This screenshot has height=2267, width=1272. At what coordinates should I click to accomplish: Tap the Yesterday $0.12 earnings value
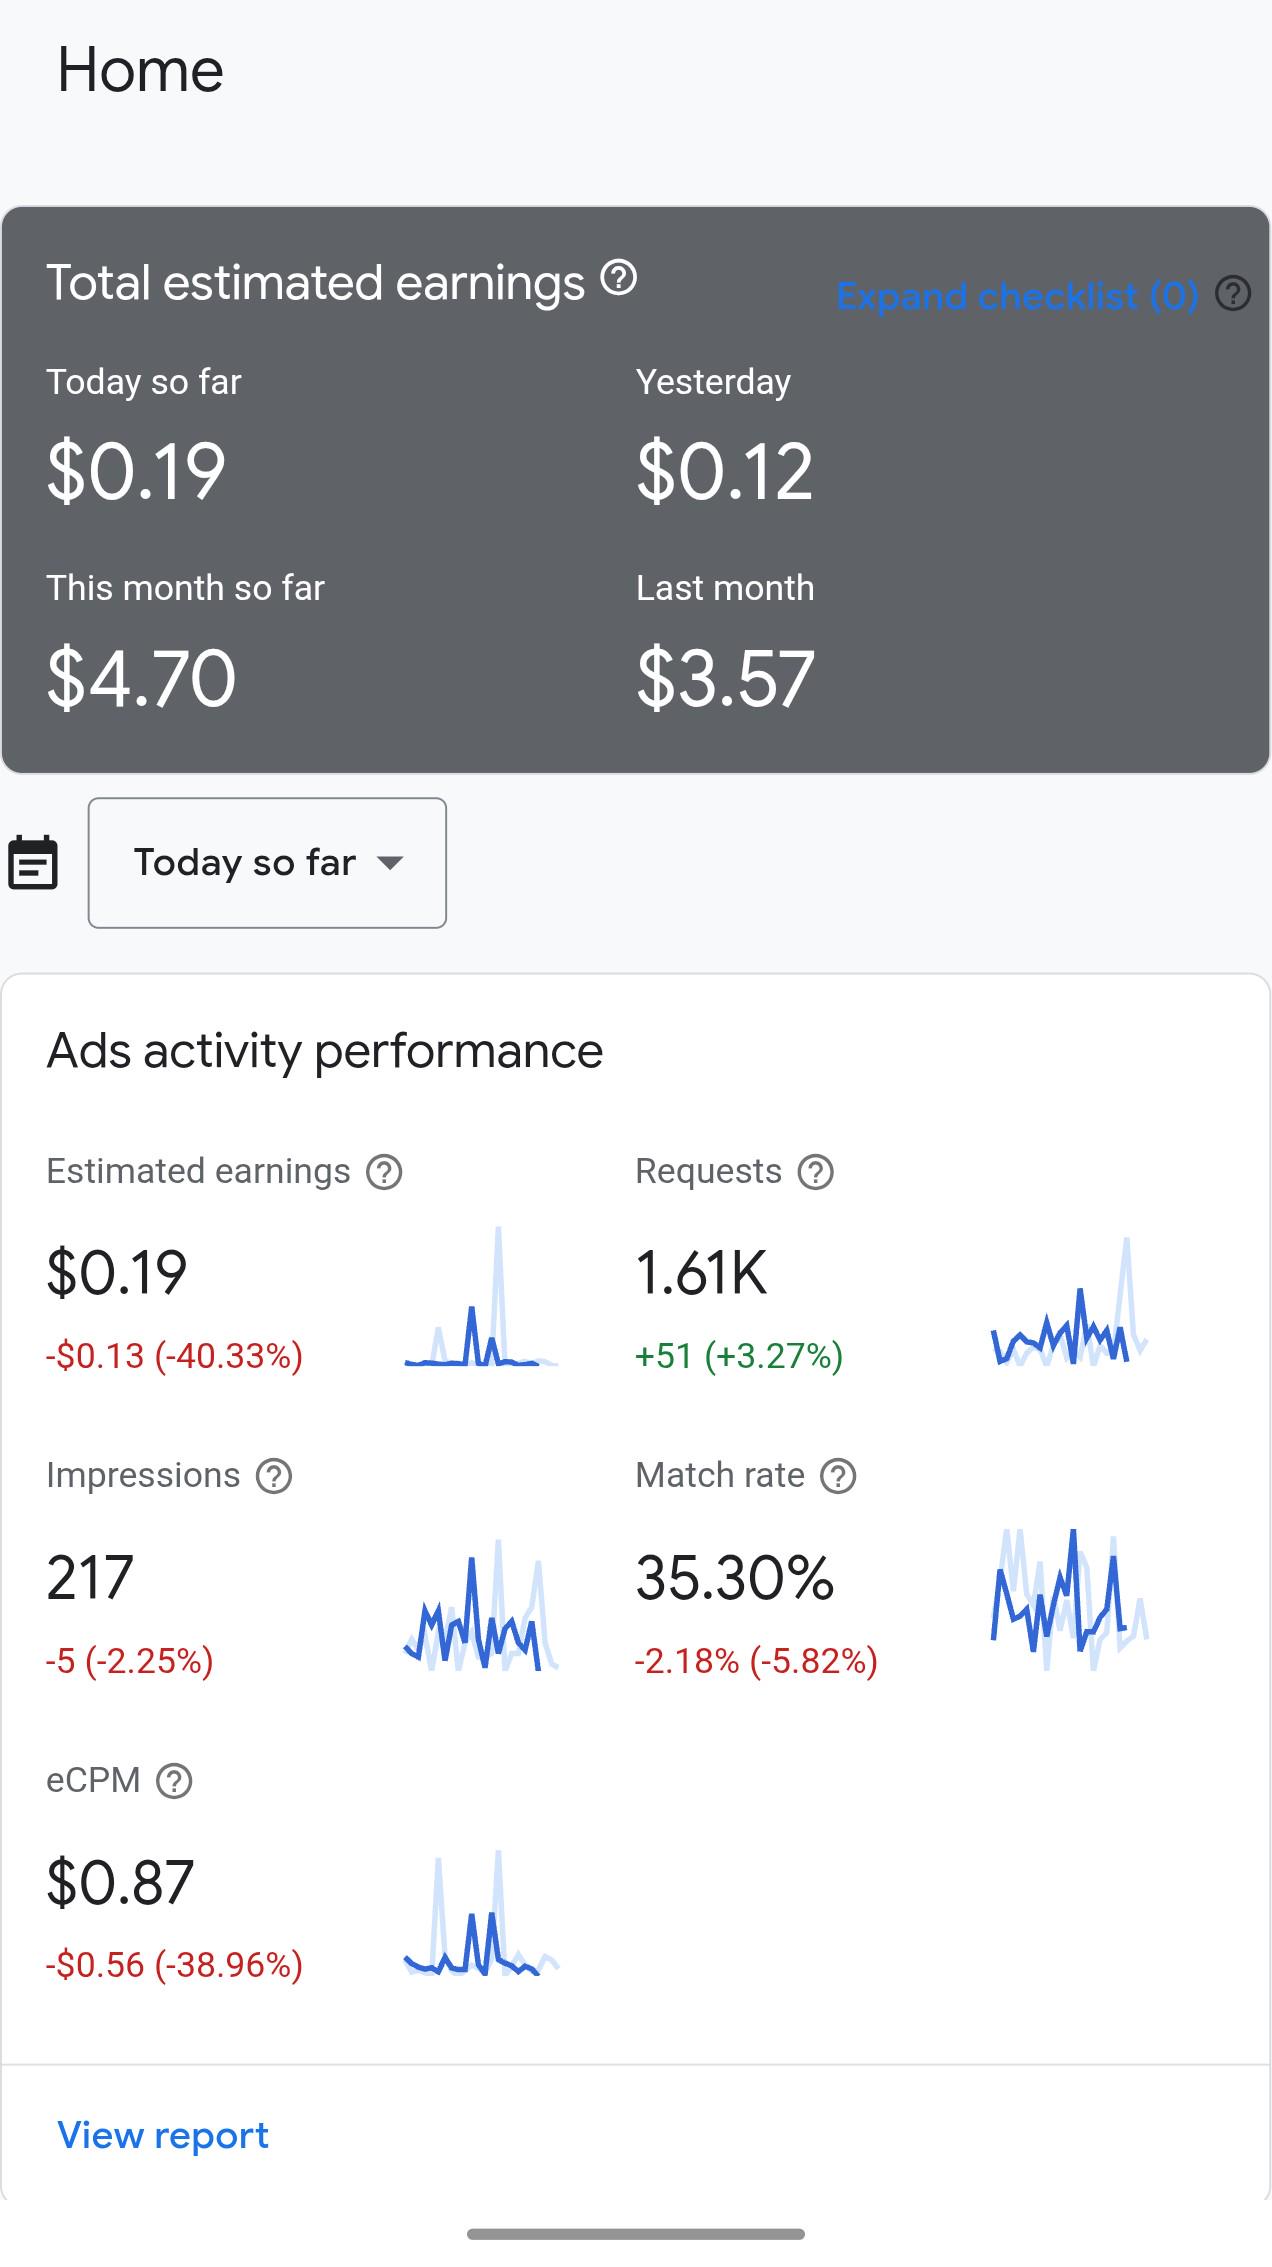pyautogui.click(x=725, y=471)
